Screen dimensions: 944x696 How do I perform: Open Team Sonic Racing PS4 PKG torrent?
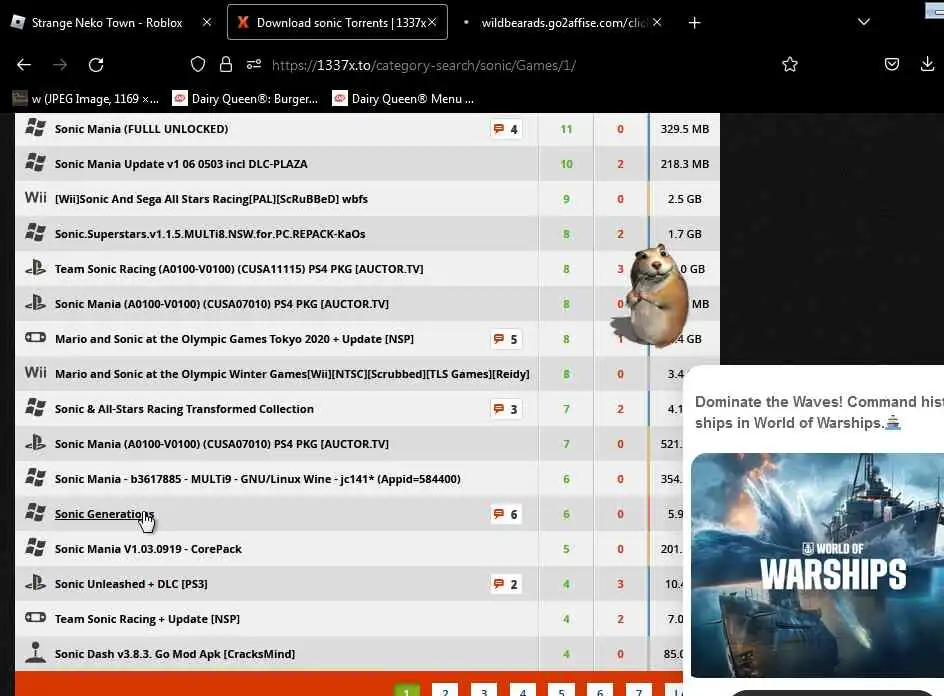pyautogui.click(x=239, y=269)
